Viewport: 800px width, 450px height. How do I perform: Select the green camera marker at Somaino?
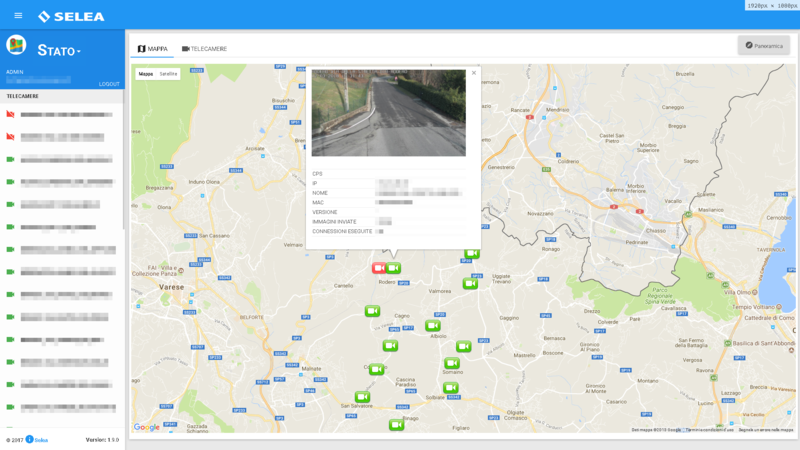click(452, 363)
